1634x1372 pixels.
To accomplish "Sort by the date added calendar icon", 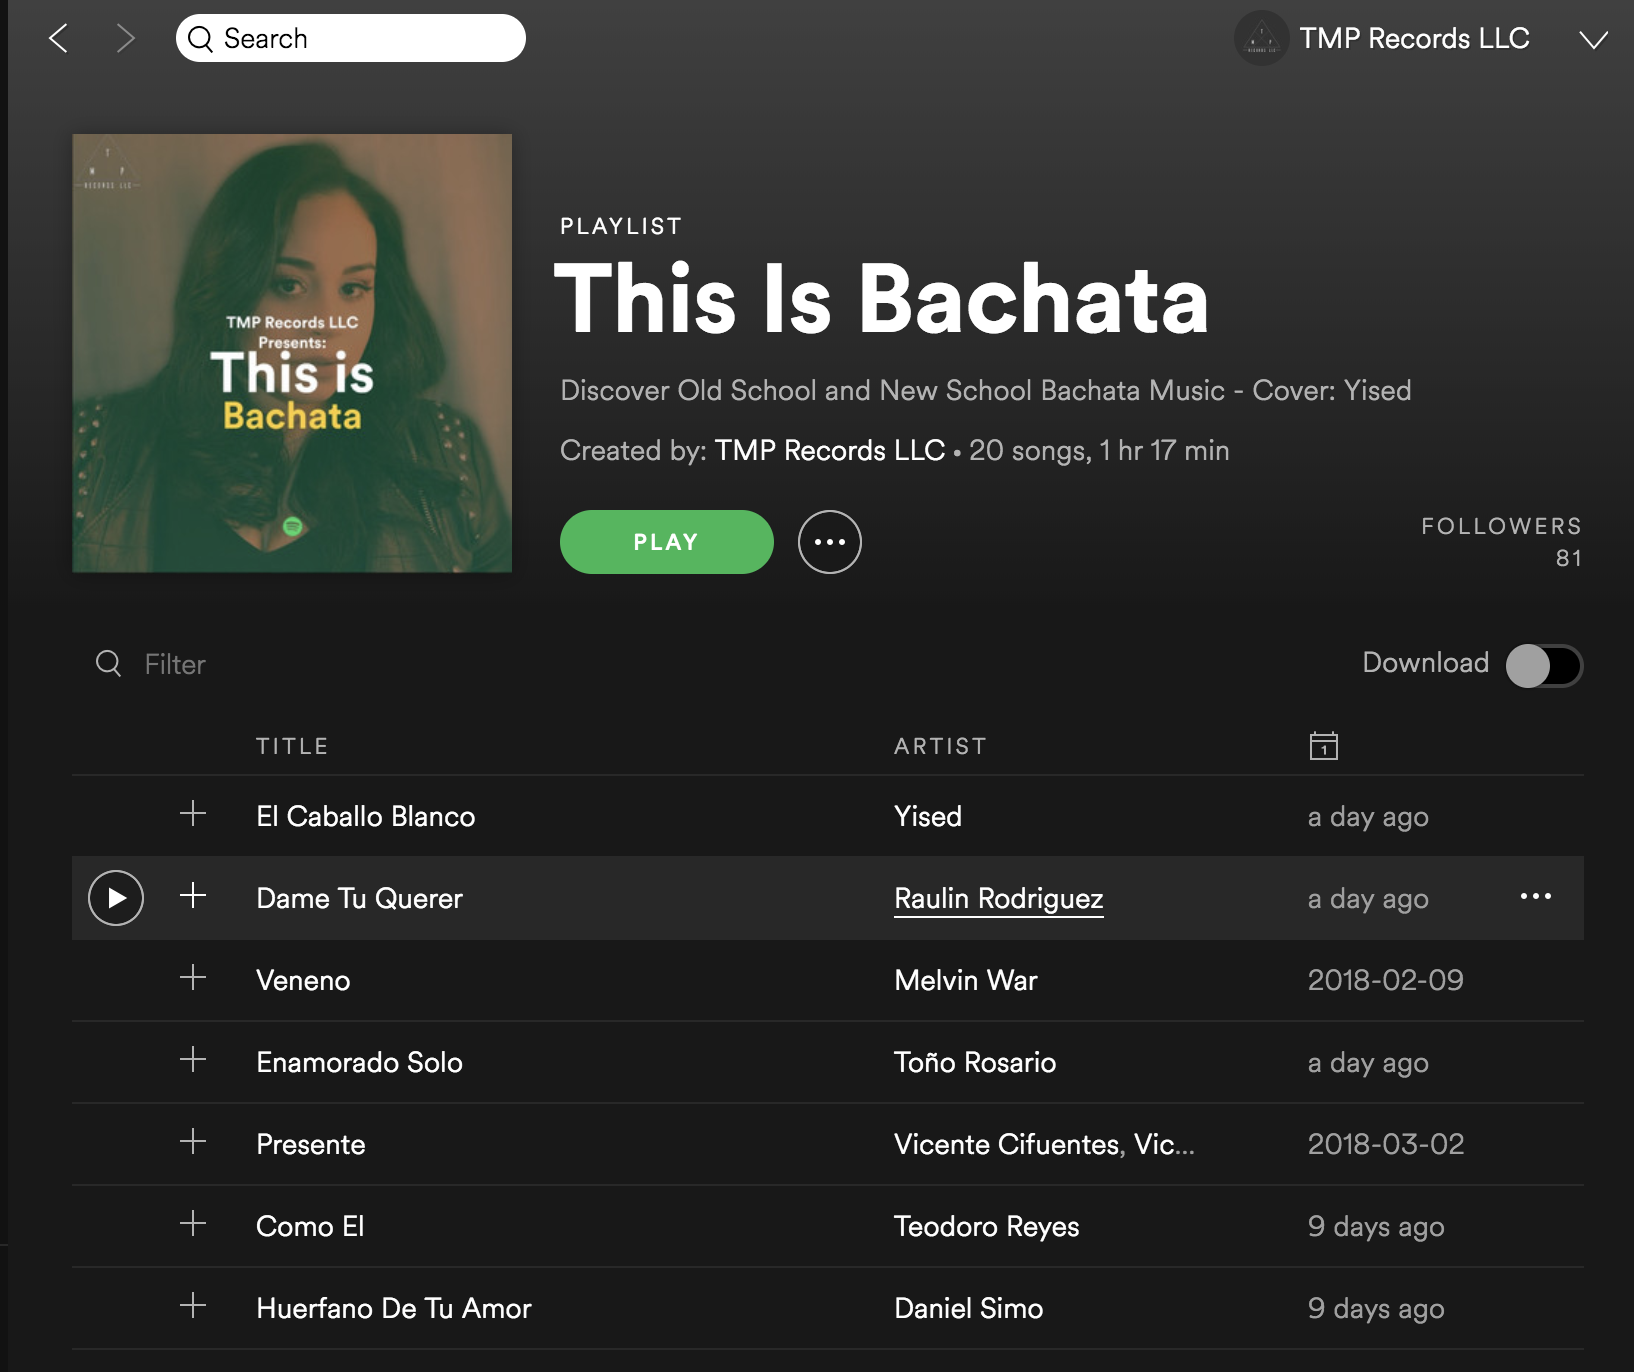I will pyautogui.click(x=1324, y=745).
